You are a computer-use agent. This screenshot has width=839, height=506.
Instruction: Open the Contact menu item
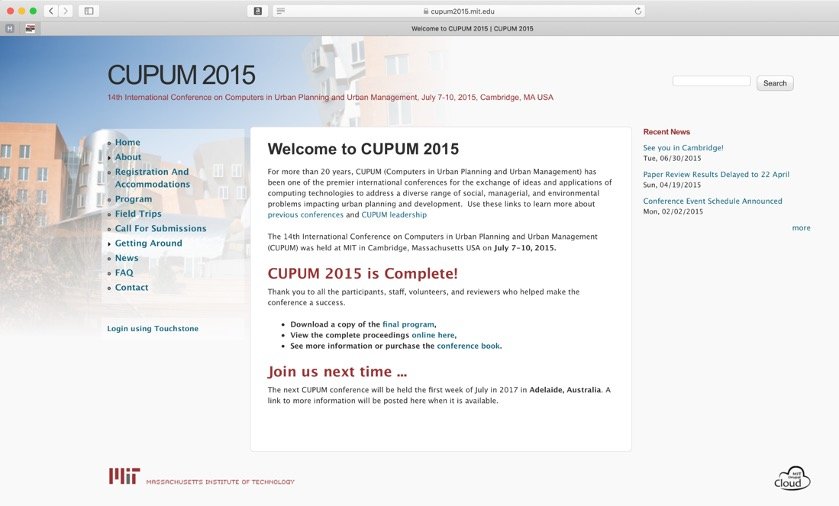tap(131, 288)
